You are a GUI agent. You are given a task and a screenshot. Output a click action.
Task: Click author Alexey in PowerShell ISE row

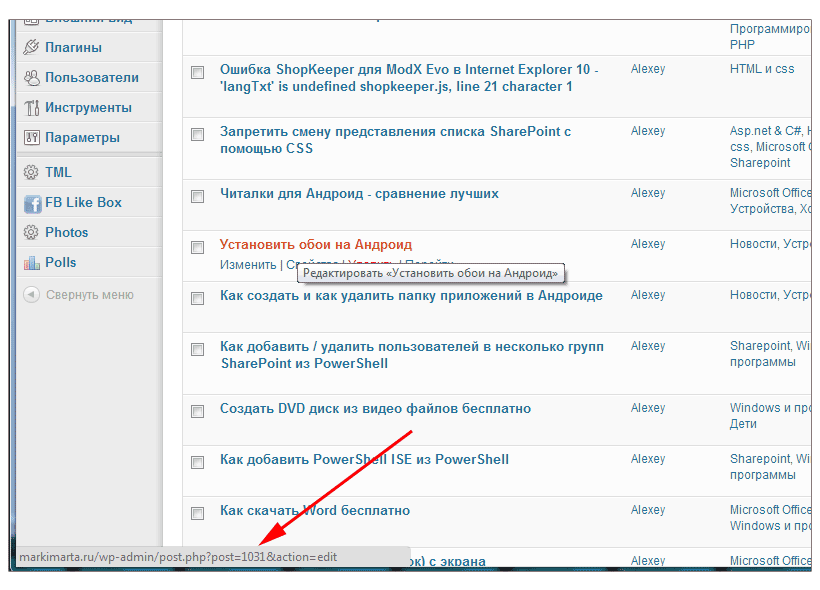pyautogui.click(x=648, y=459)
